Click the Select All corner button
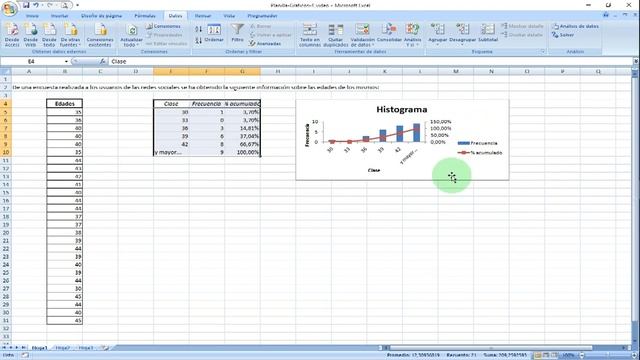The height and width of the screenshot is (360, 640). (x=6, y=71)
